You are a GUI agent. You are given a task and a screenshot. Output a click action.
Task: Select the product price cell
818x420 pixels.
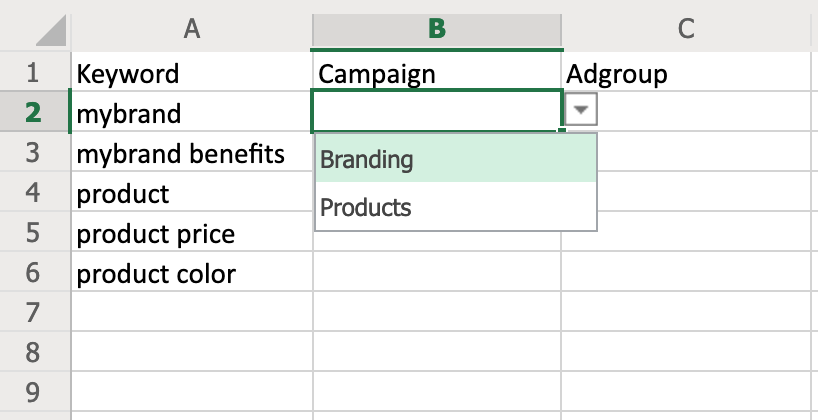point(192,234)
